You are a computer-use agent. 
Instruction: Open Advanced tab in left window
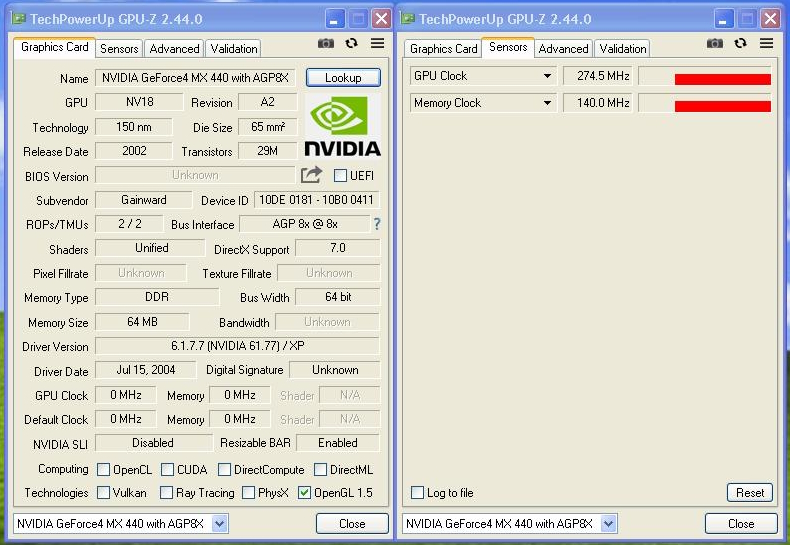point(174,49)
